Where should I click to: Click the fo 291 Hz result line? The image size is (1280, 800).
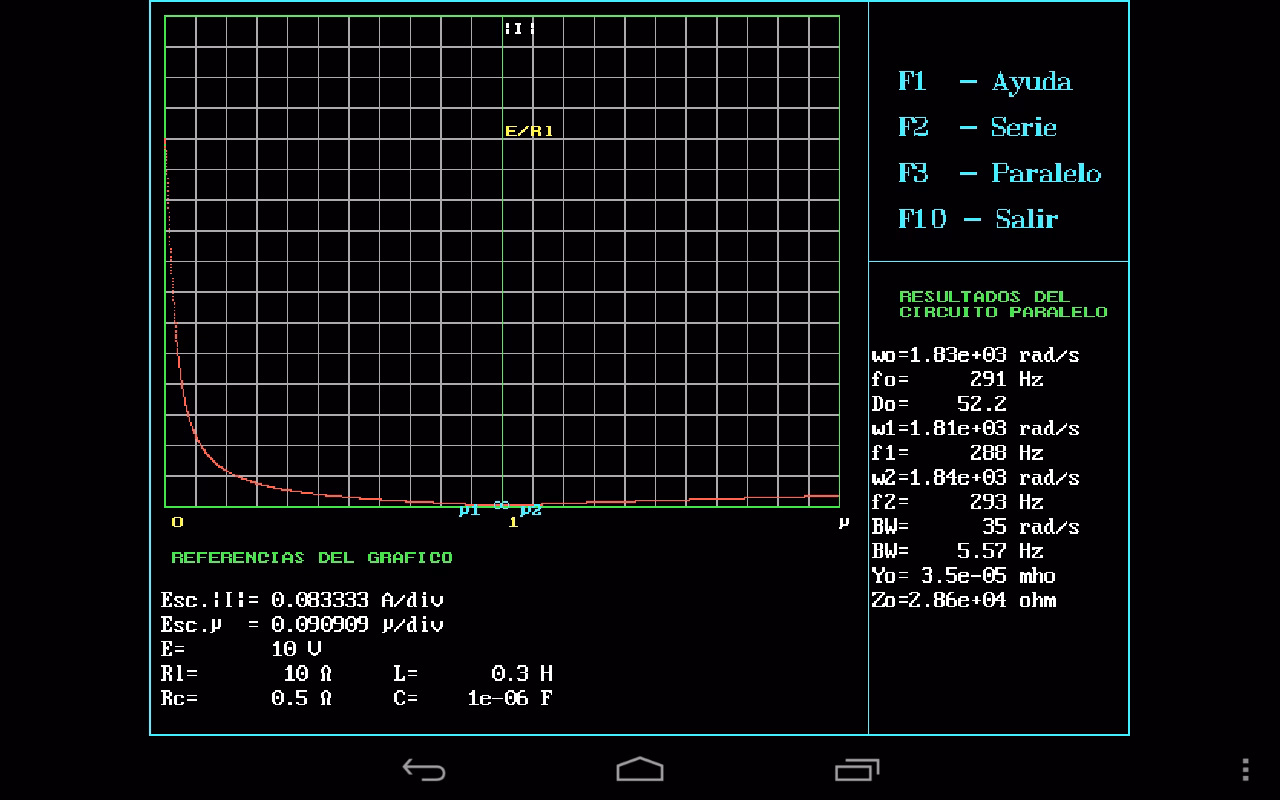tap(957, 380)
